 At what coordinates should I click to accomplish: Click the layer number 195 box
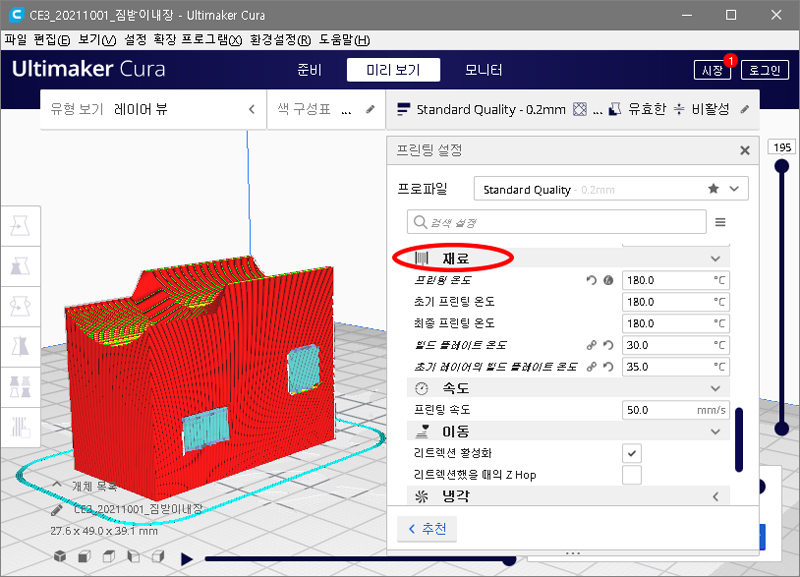coord(782,147)
